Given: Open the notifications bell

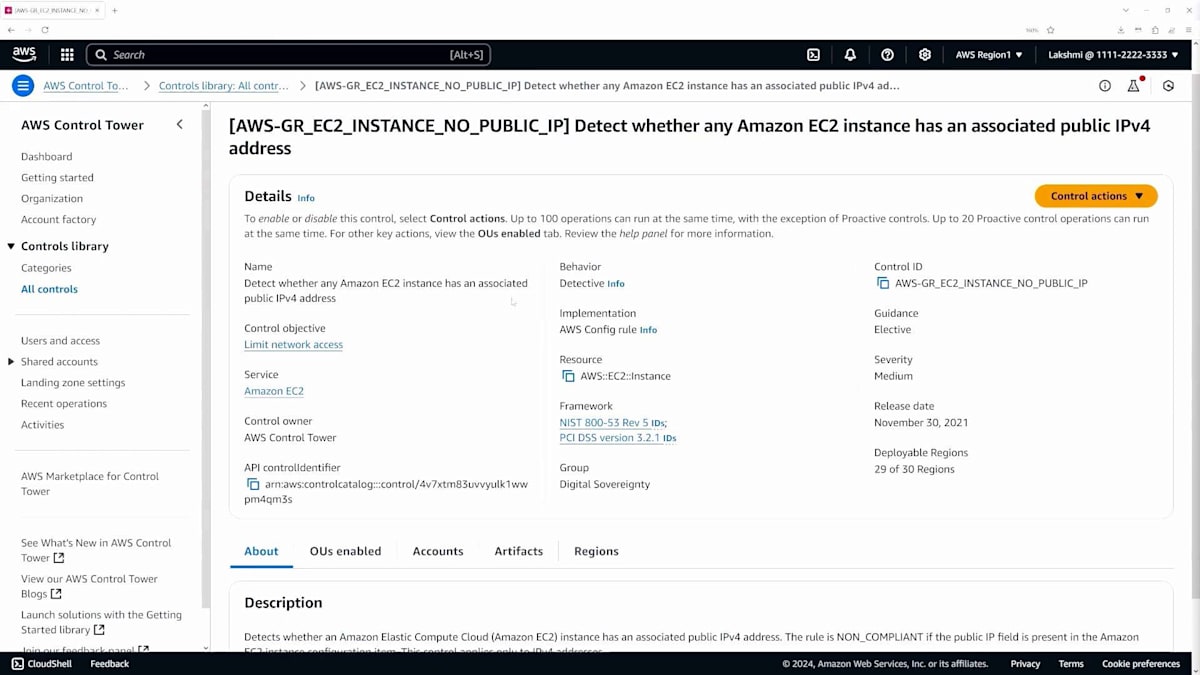Looking at the screenshot, I should point(850,55).
